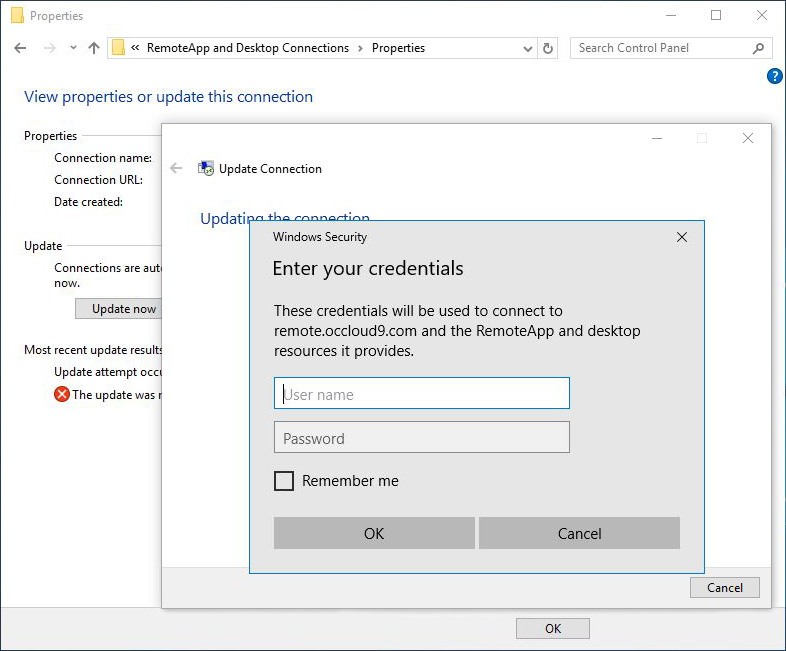
Task: Go up one folder level
Action: pos(94,48)
